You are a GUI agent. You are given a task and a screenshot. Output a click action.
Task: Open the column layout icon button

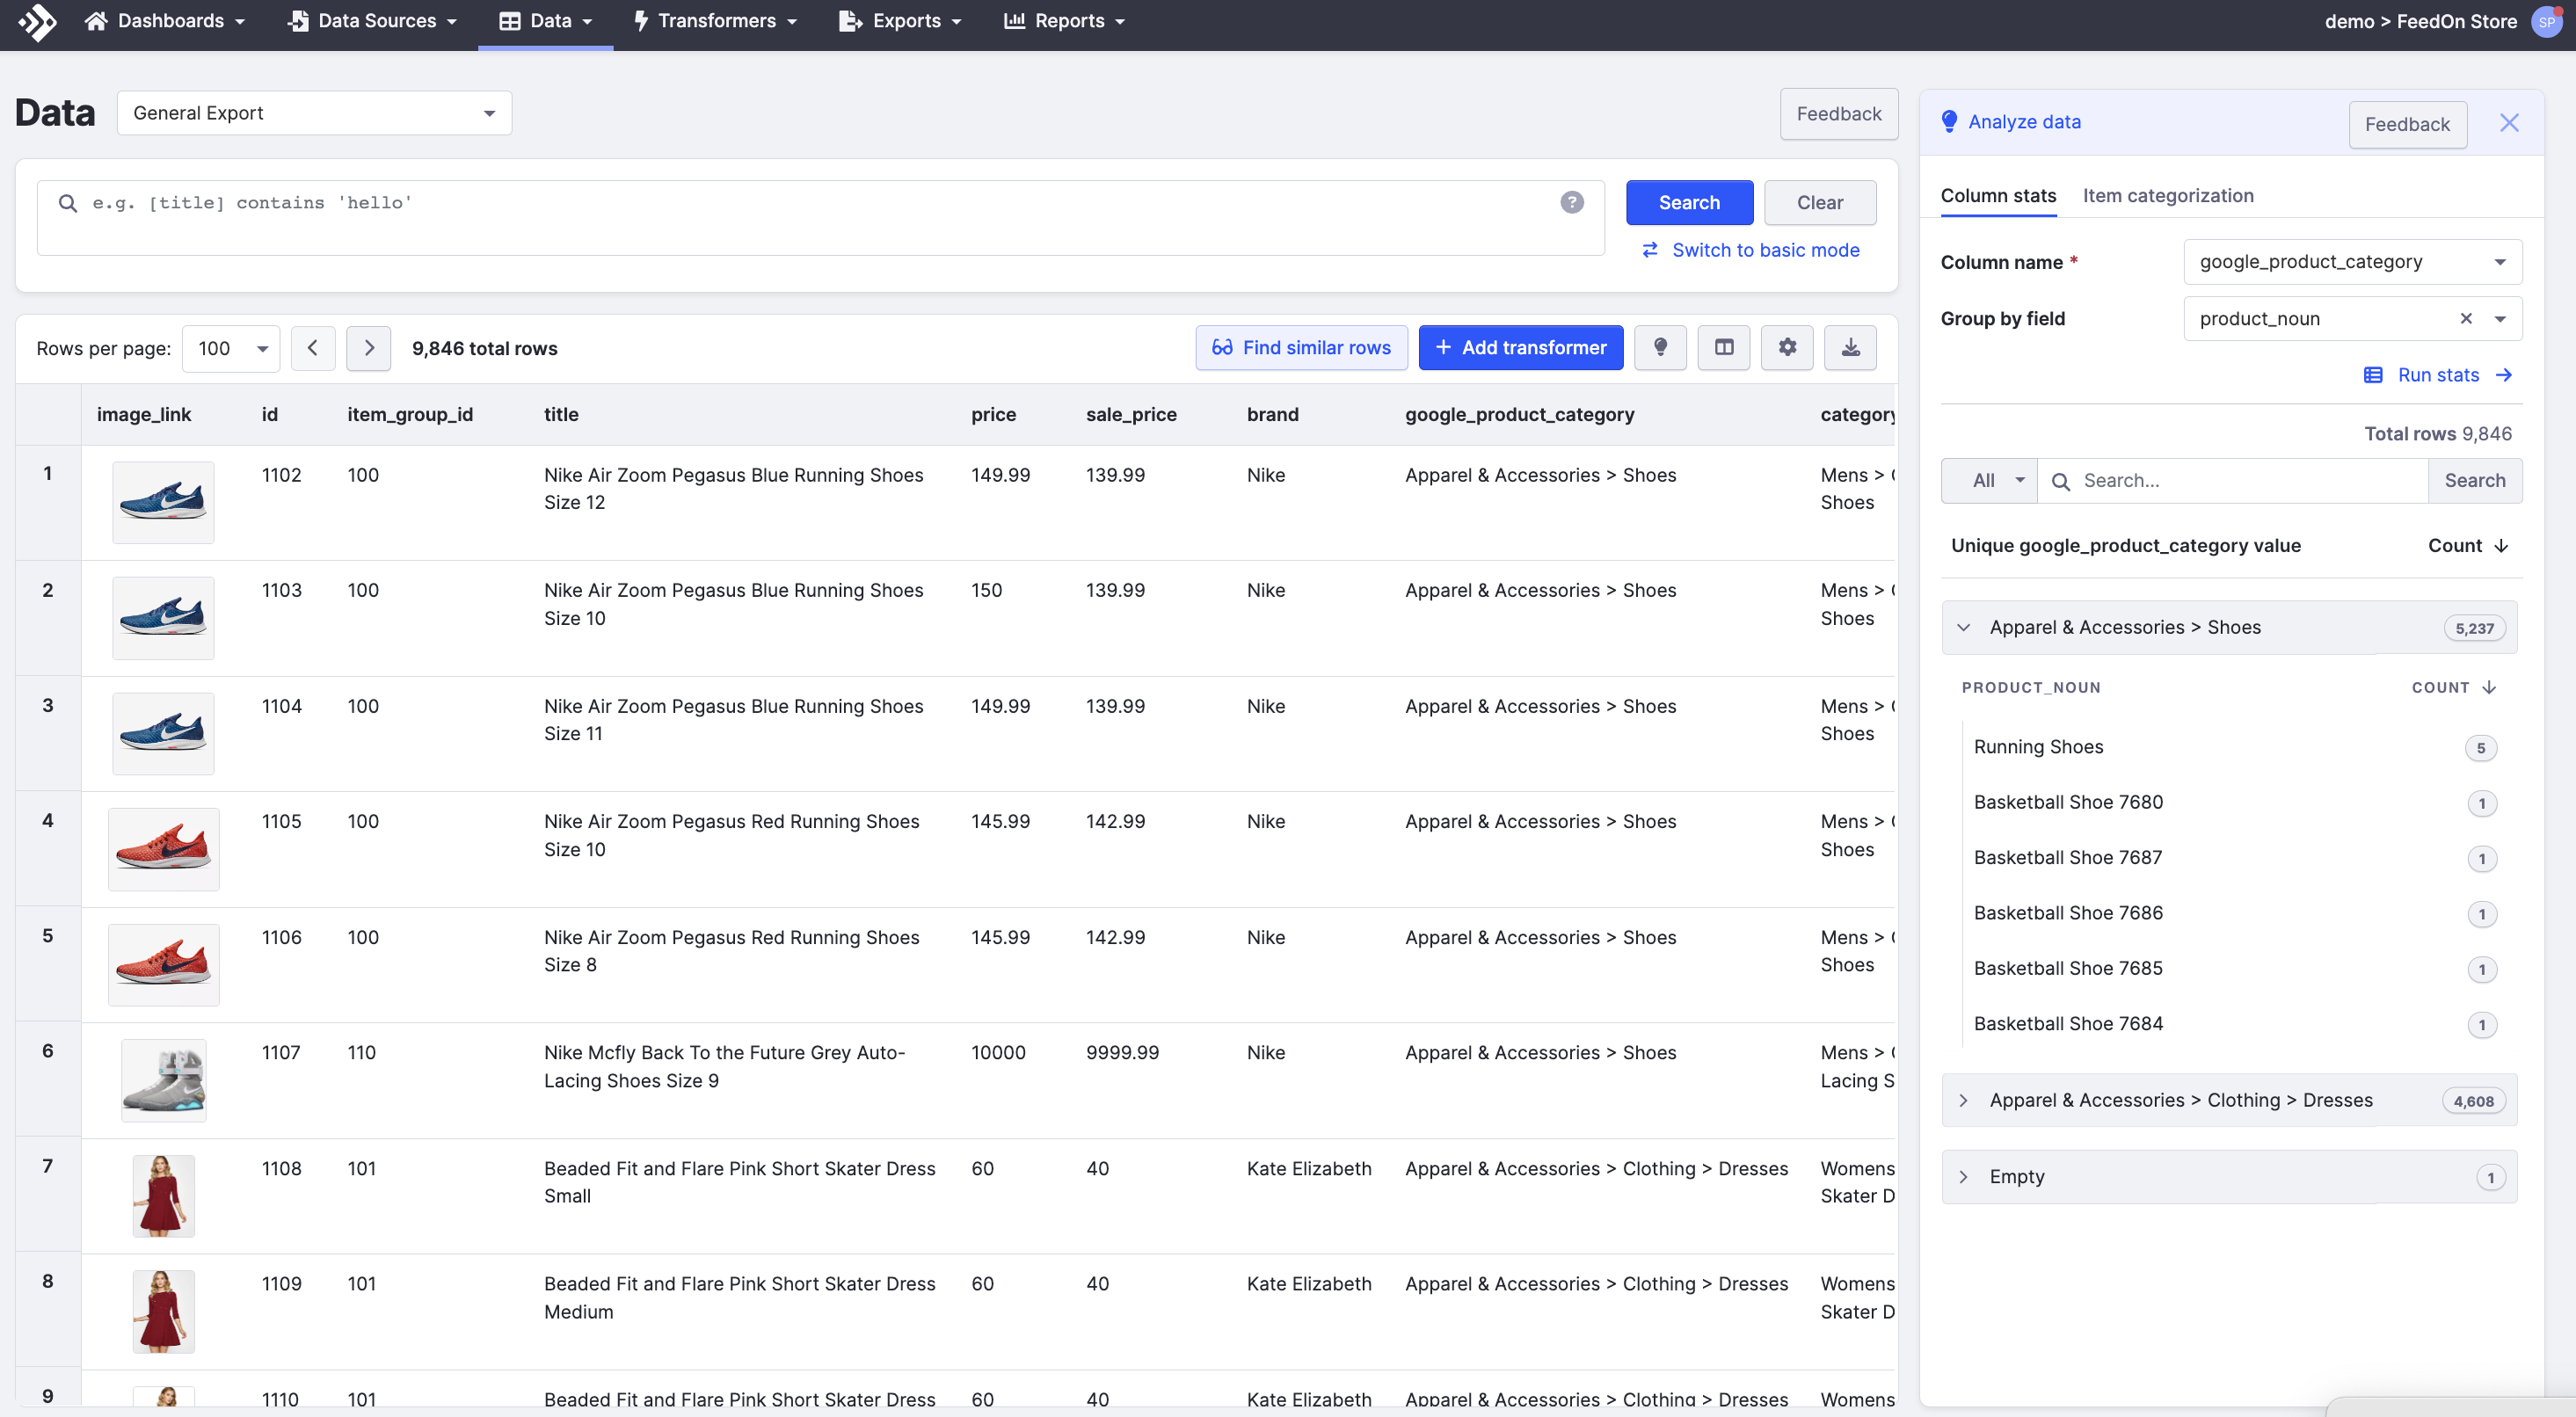1724,347
